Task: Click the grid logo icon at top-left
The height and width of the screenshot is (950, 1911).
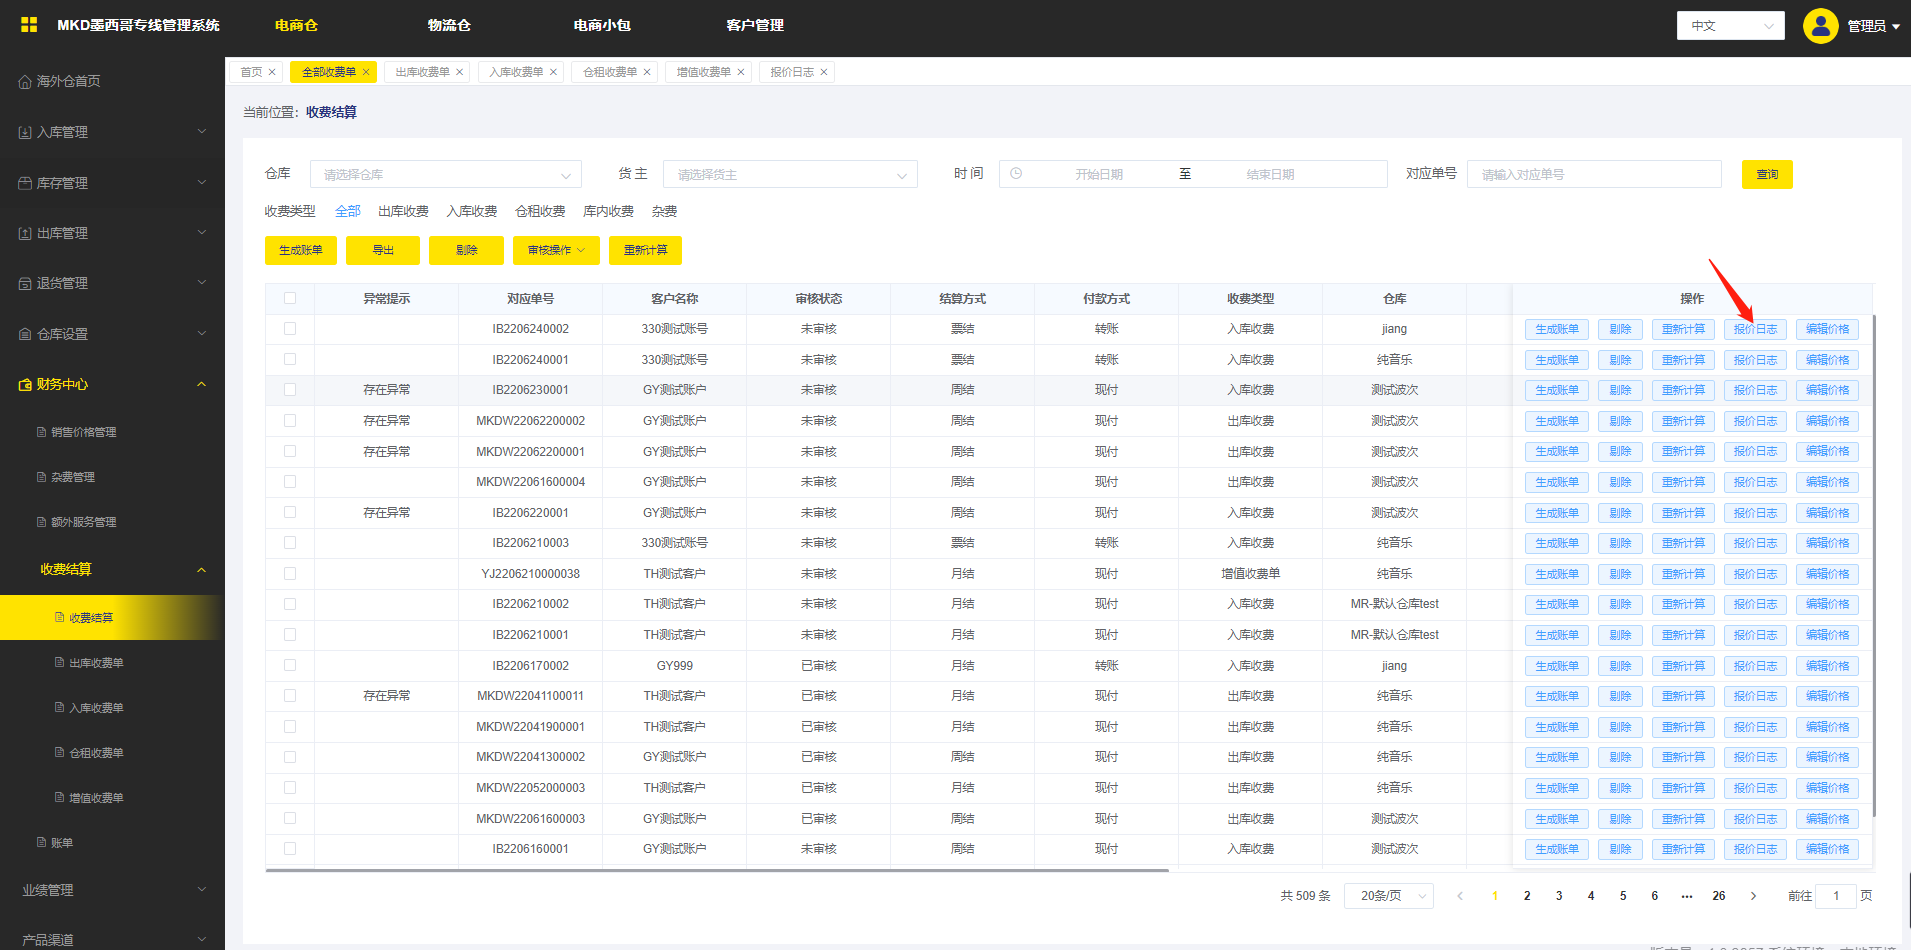Action: (x=29, y=25)
